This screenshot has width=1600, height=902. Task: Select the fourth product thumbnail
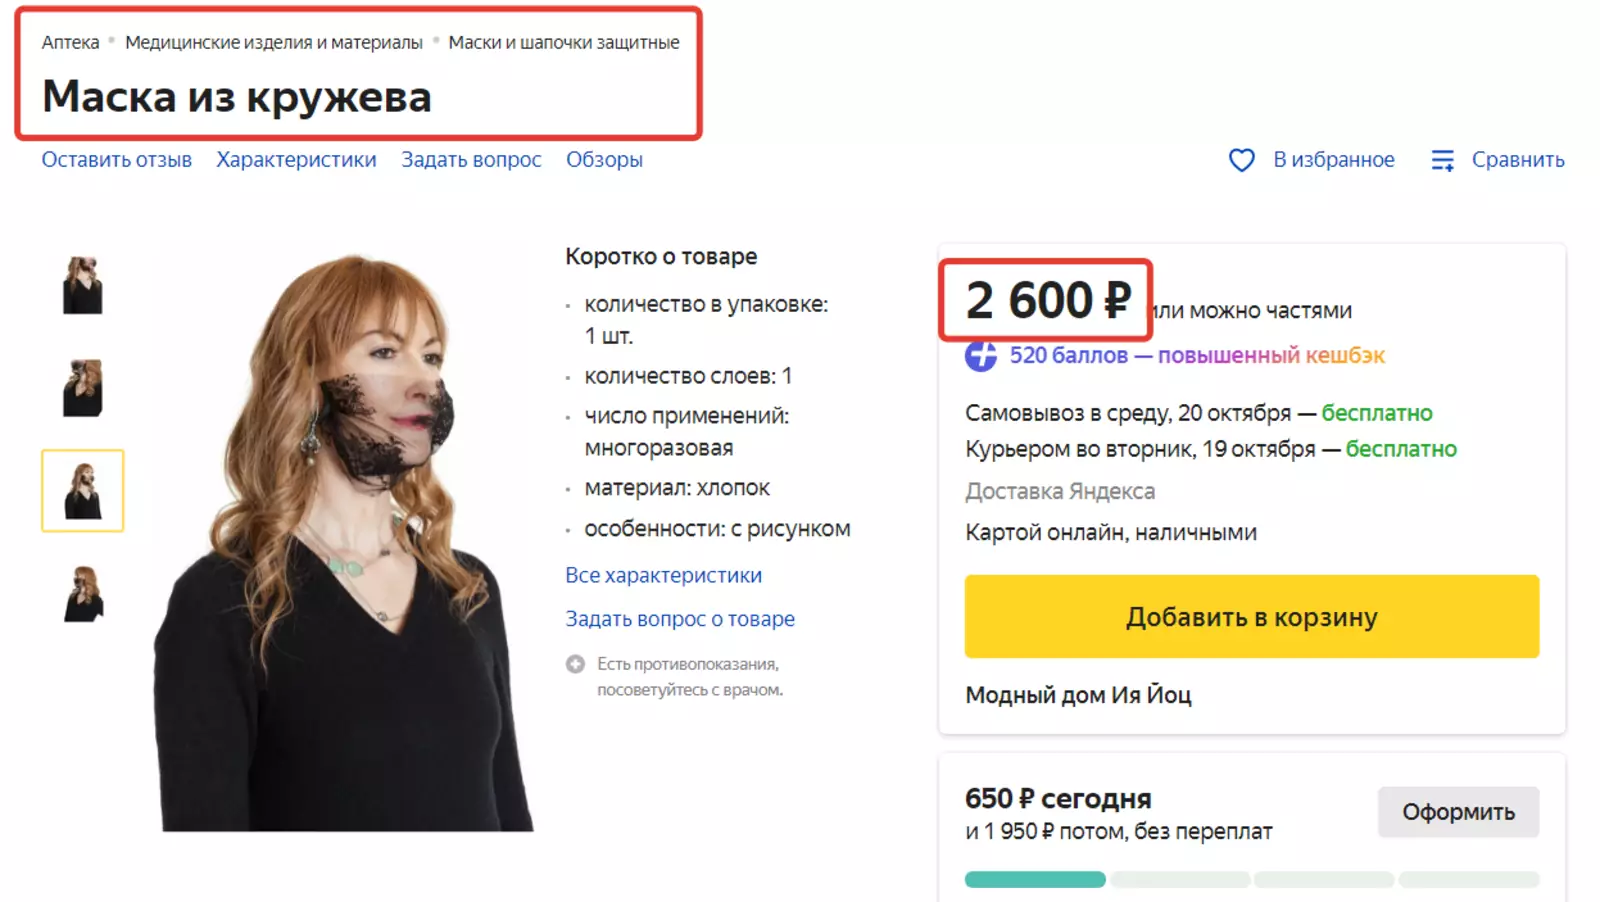(x=83, y=594)
